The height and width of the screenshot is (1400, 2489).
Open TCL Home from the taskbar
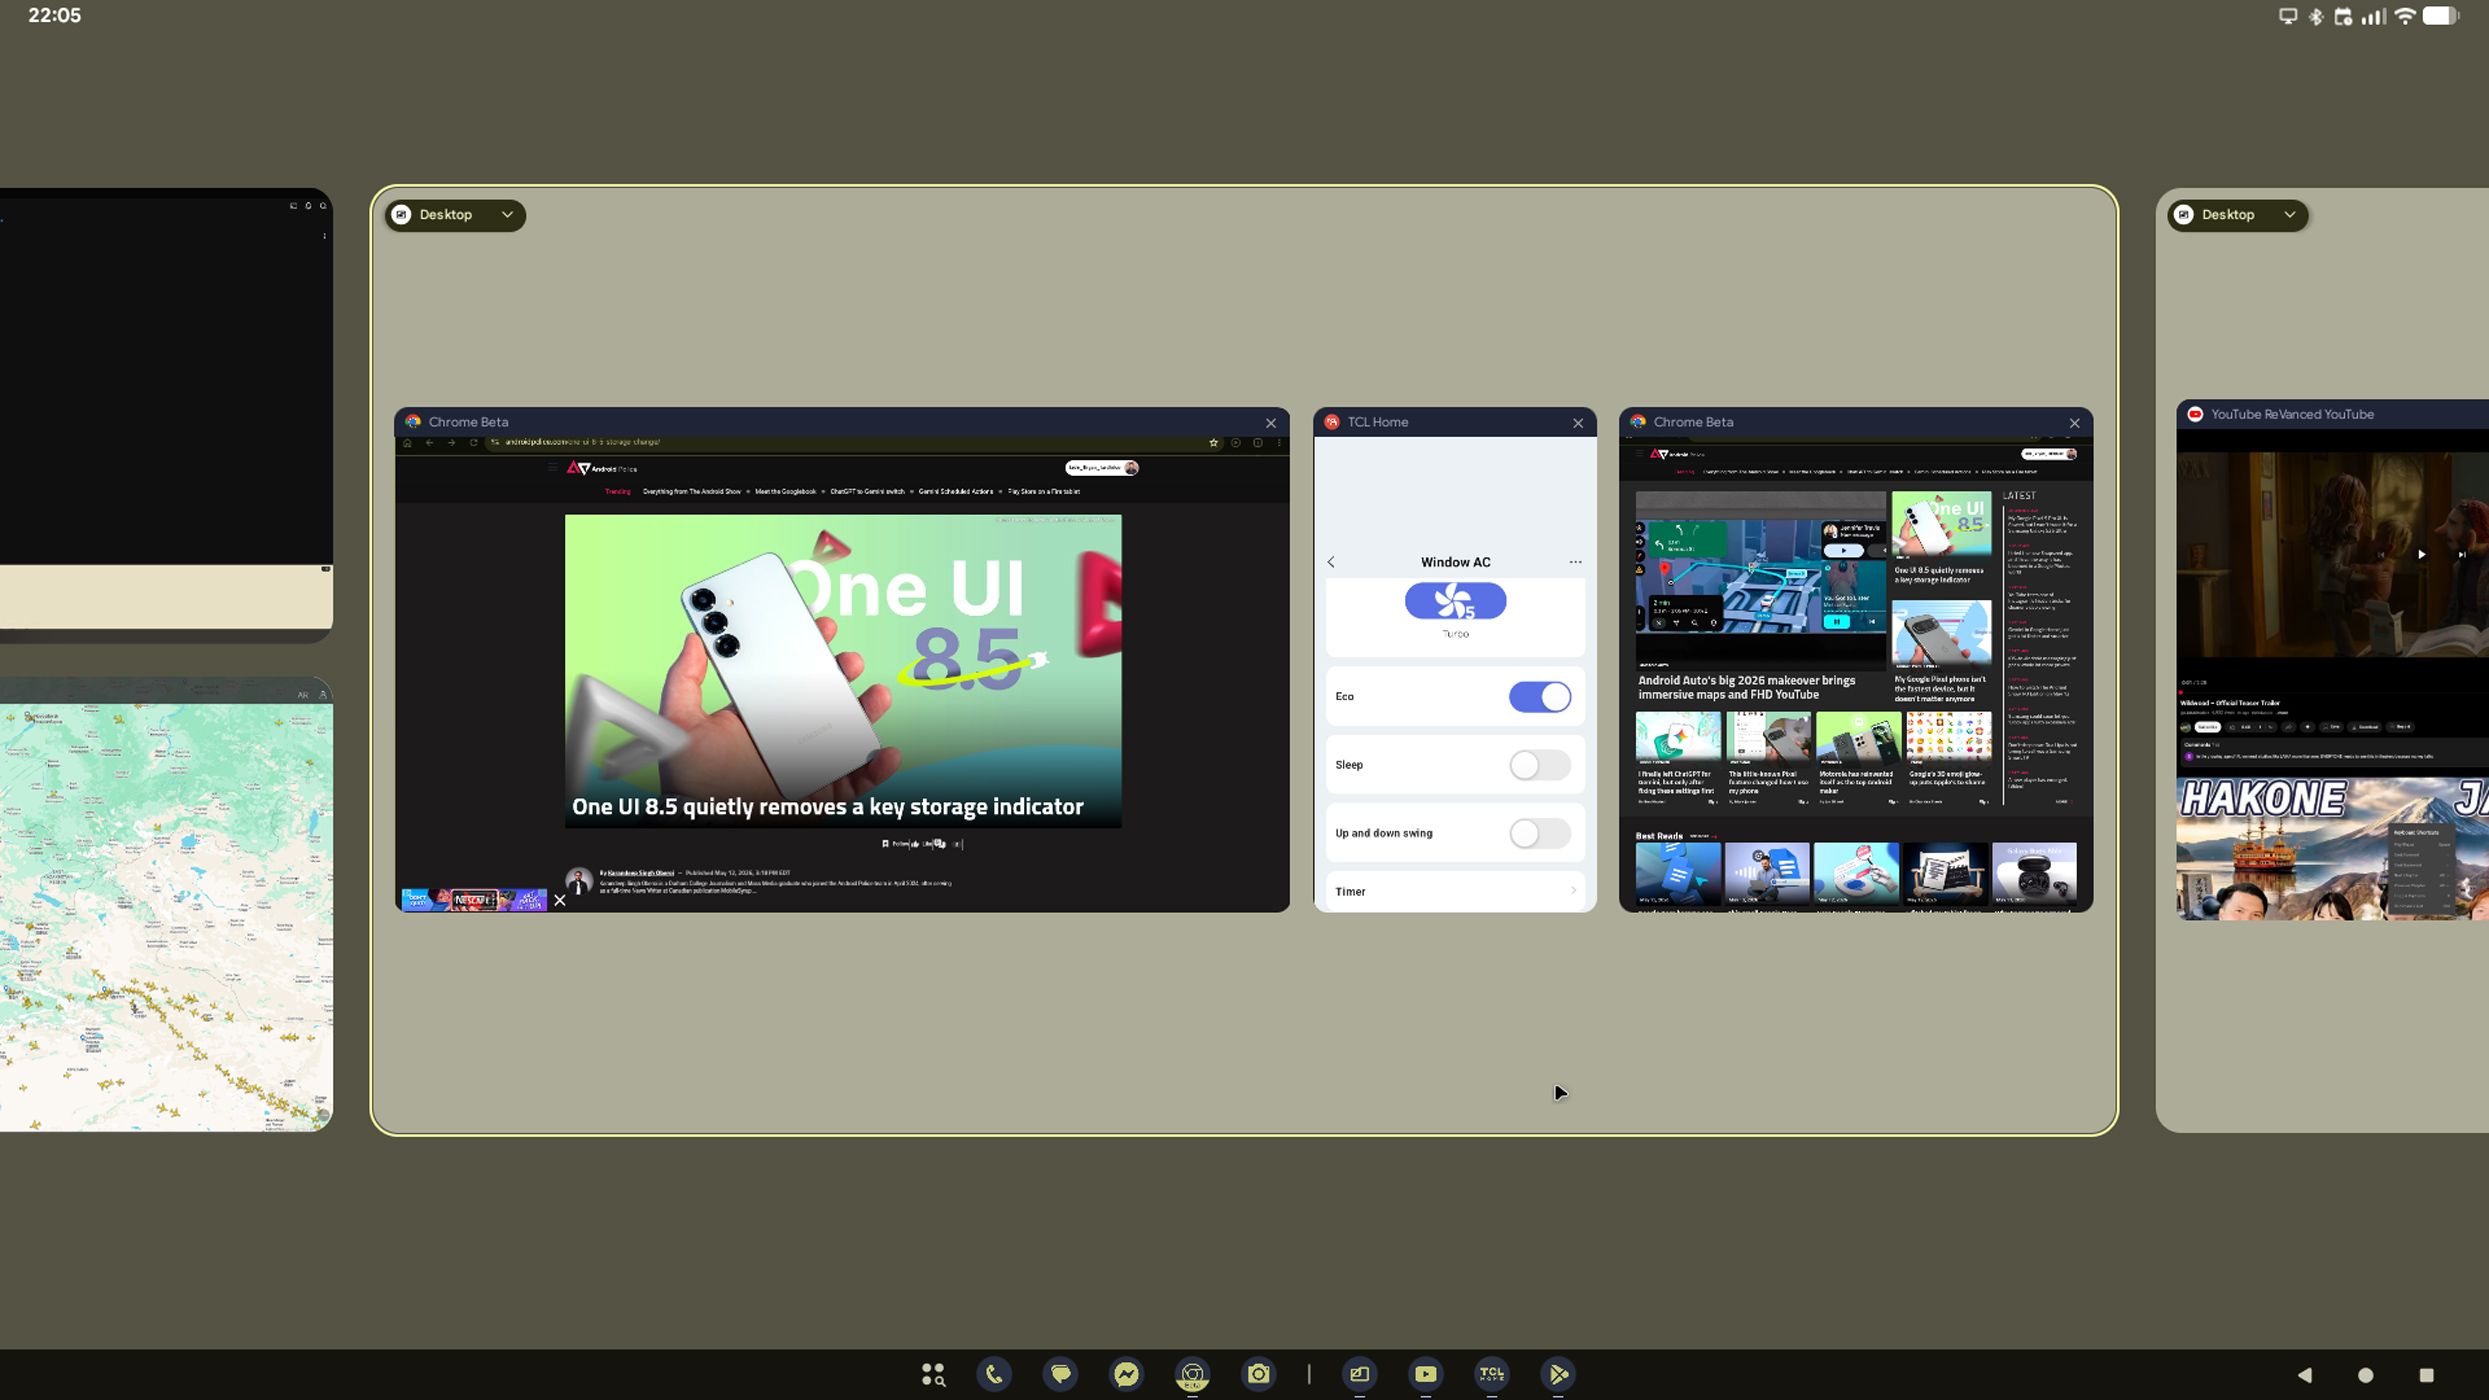1491,1374
